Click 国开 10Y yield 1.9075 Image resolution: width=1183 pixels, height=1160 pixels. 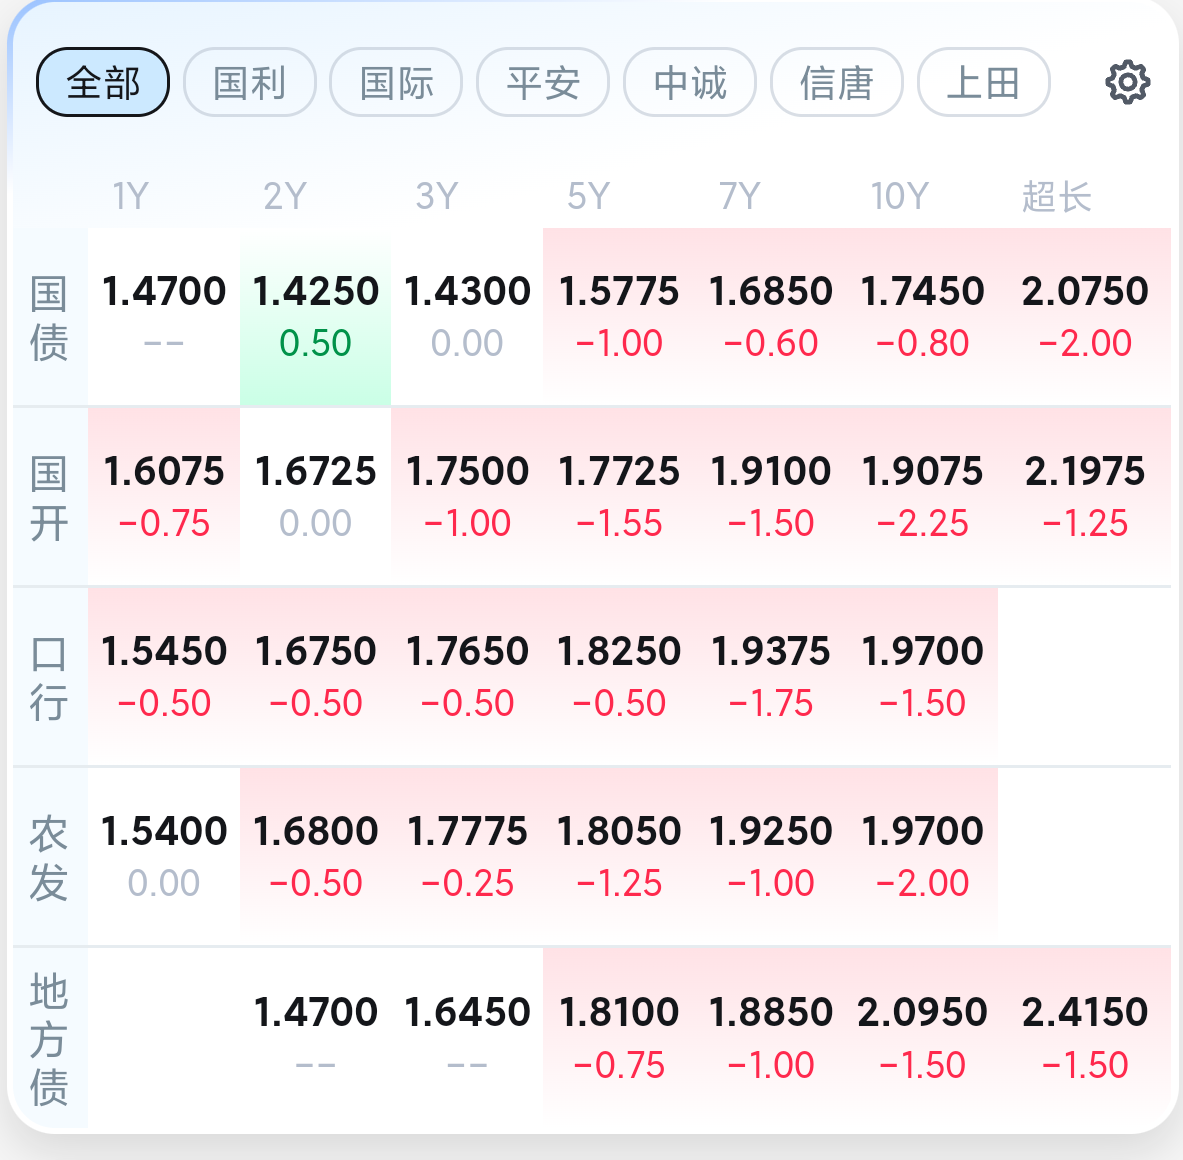coord(922,496)
